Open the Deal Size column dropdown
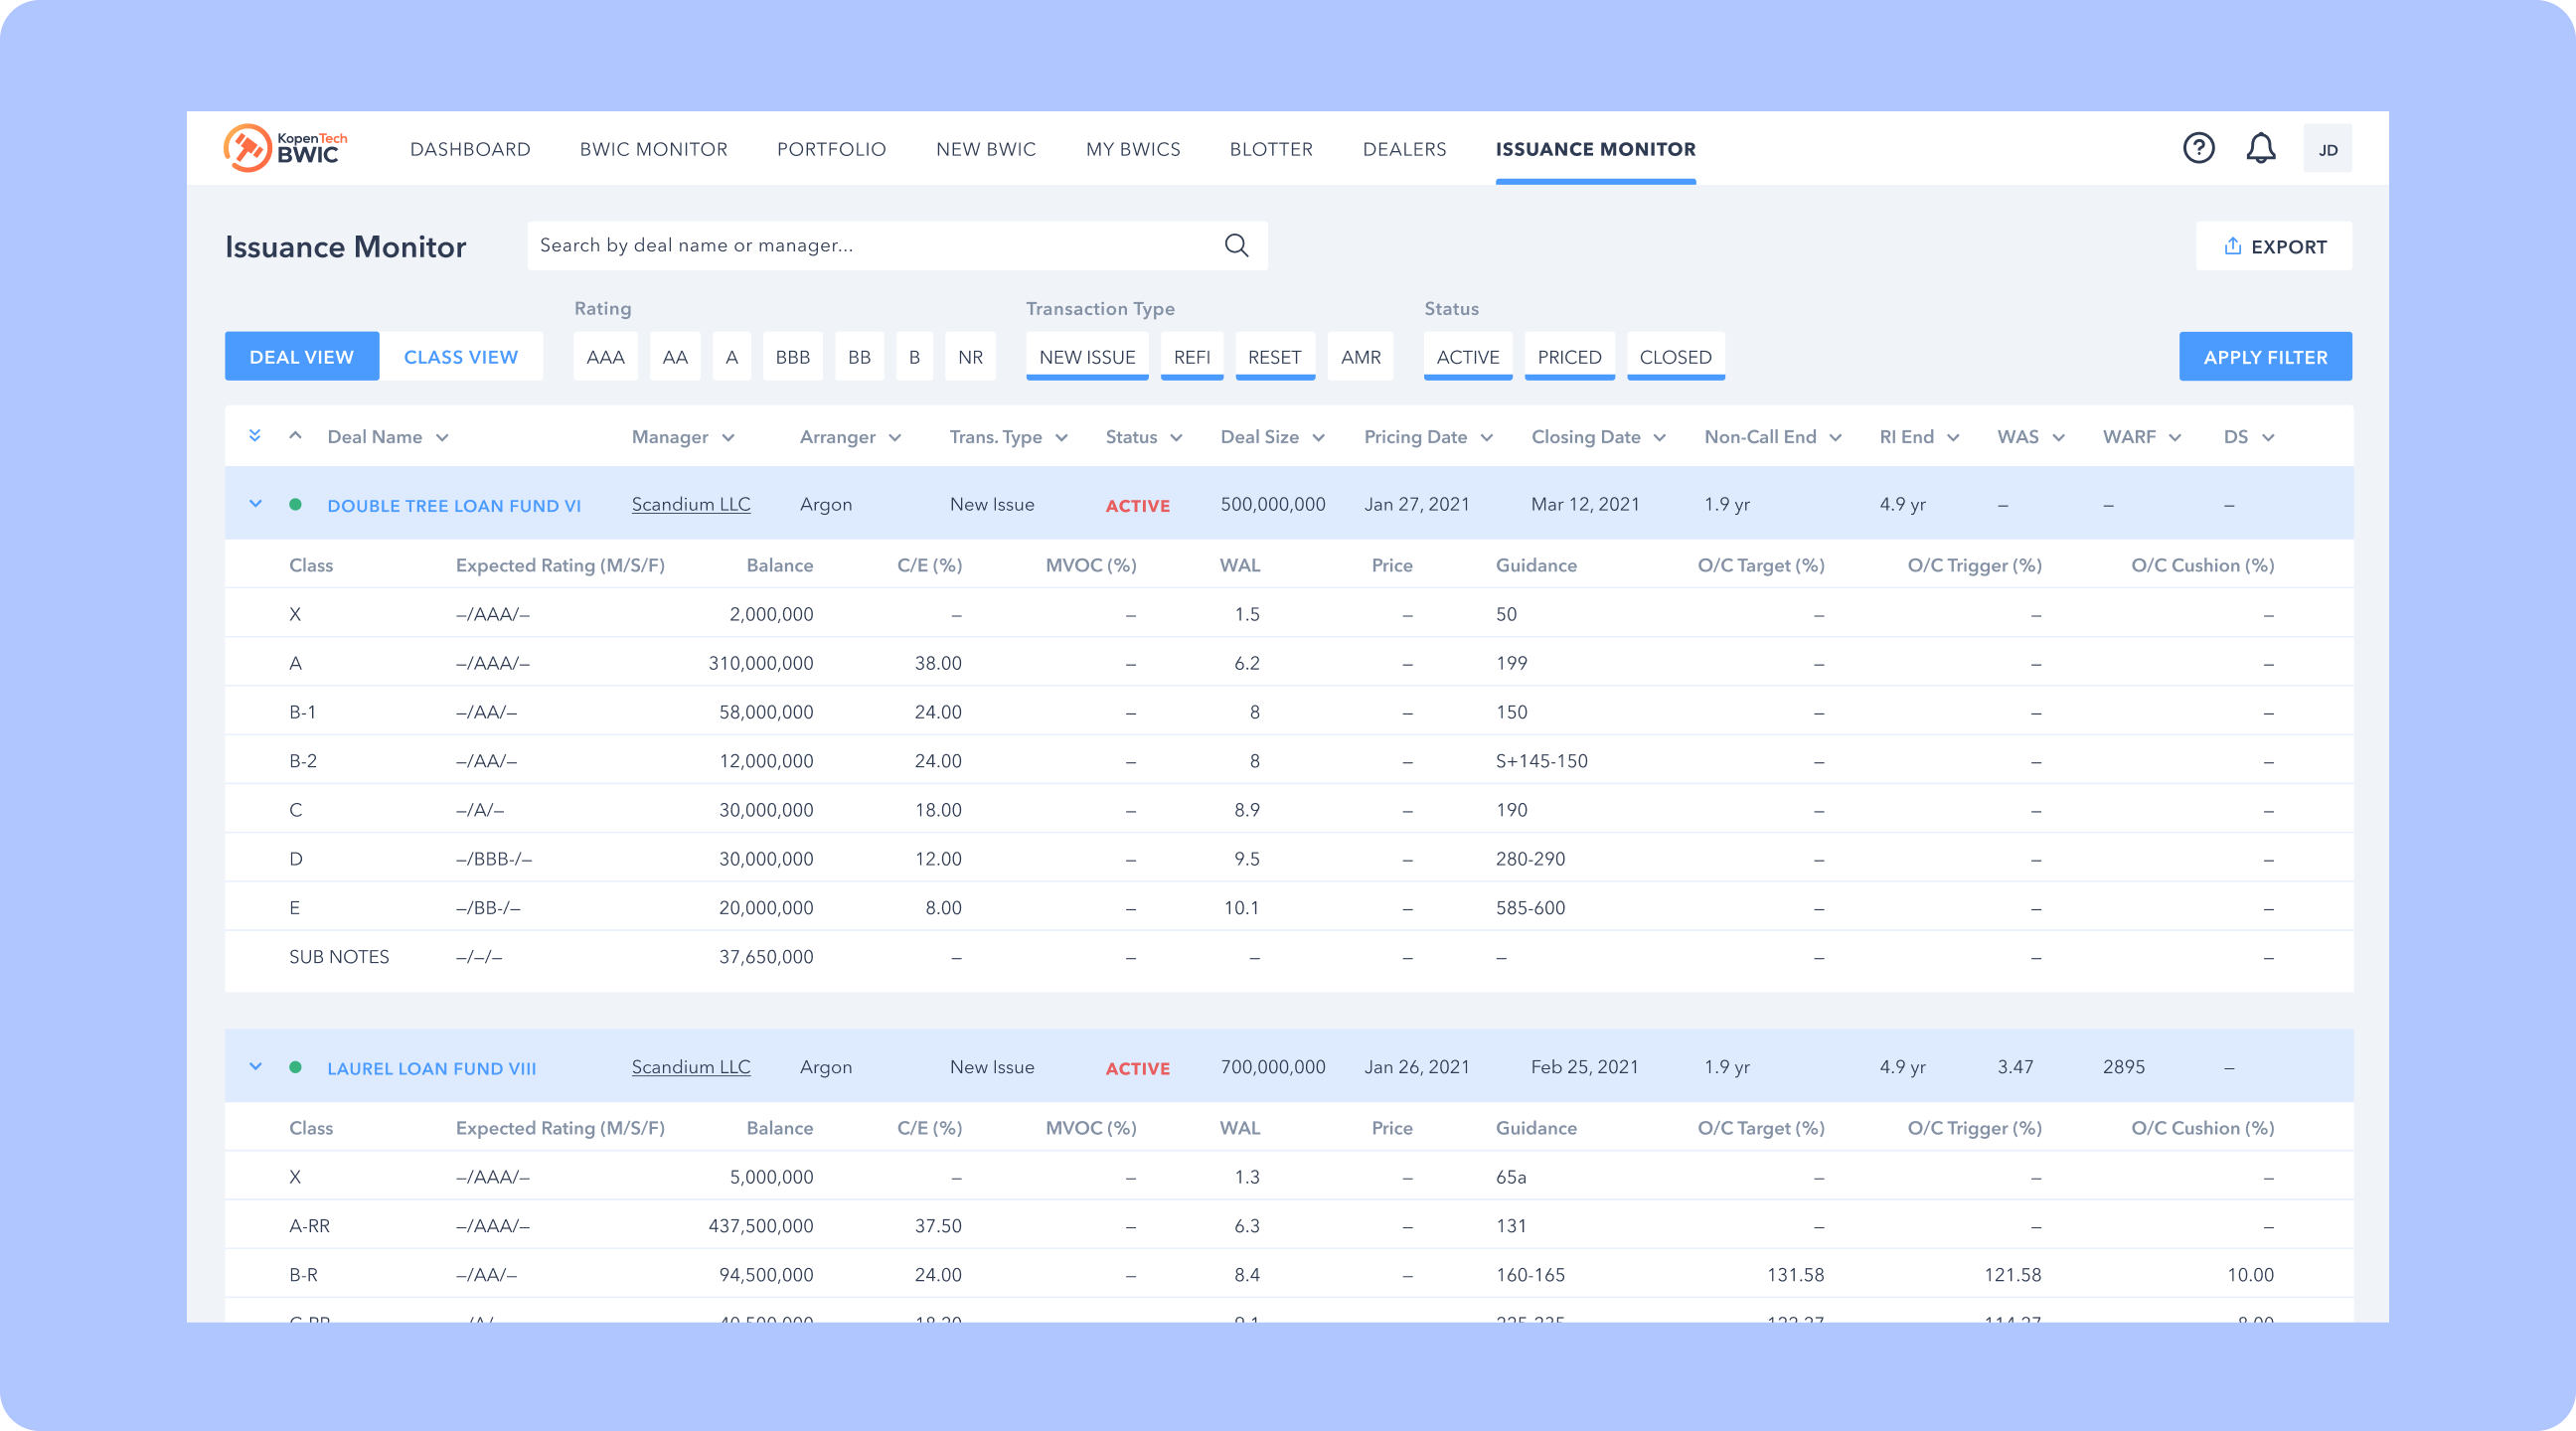 (x=1318, y=438)
